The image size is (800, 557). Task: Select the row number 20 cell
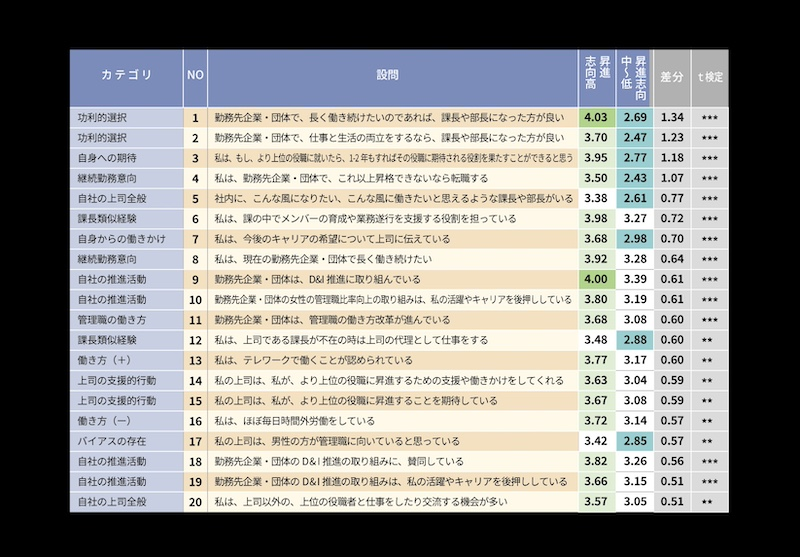[196, 501]
